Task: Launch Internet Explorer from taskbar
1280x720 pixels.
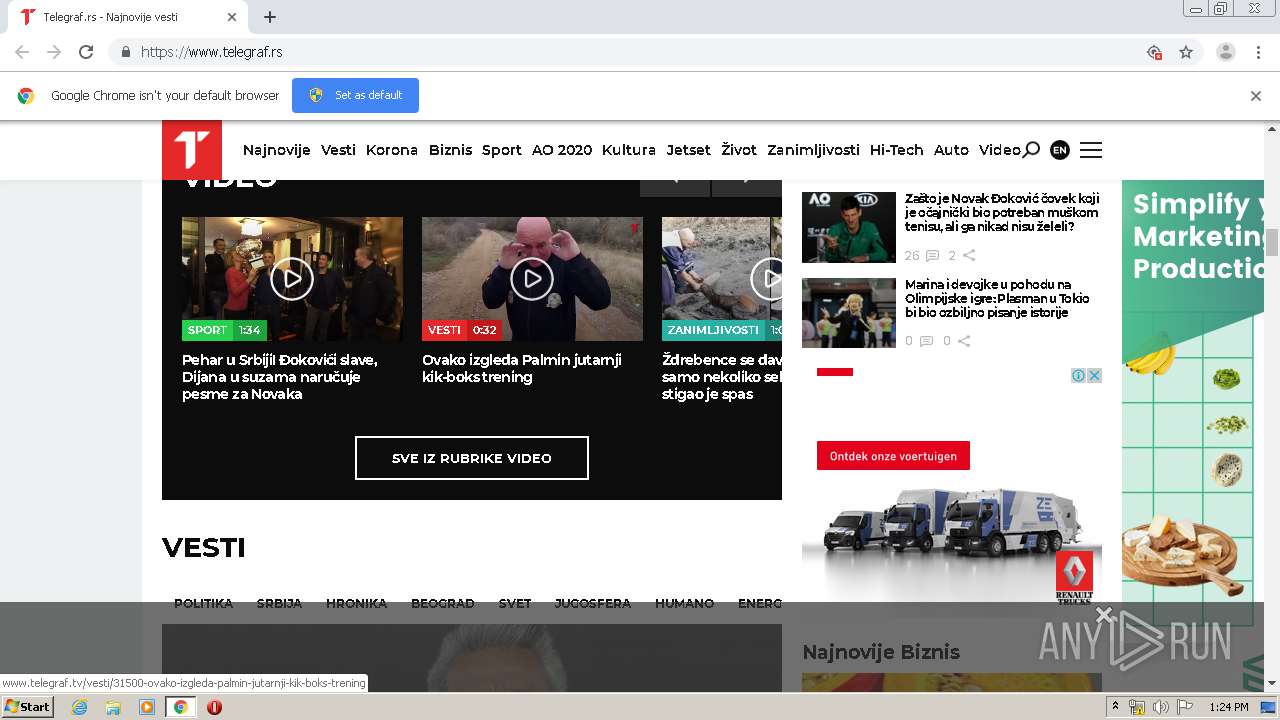Action: click(79, 707)
